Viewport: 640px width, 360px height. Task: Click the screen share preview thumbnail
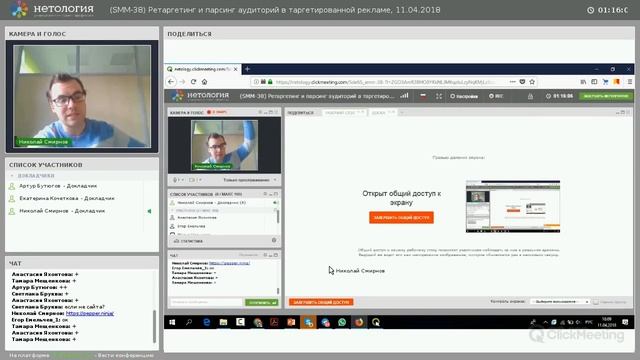tap(513, 207)
